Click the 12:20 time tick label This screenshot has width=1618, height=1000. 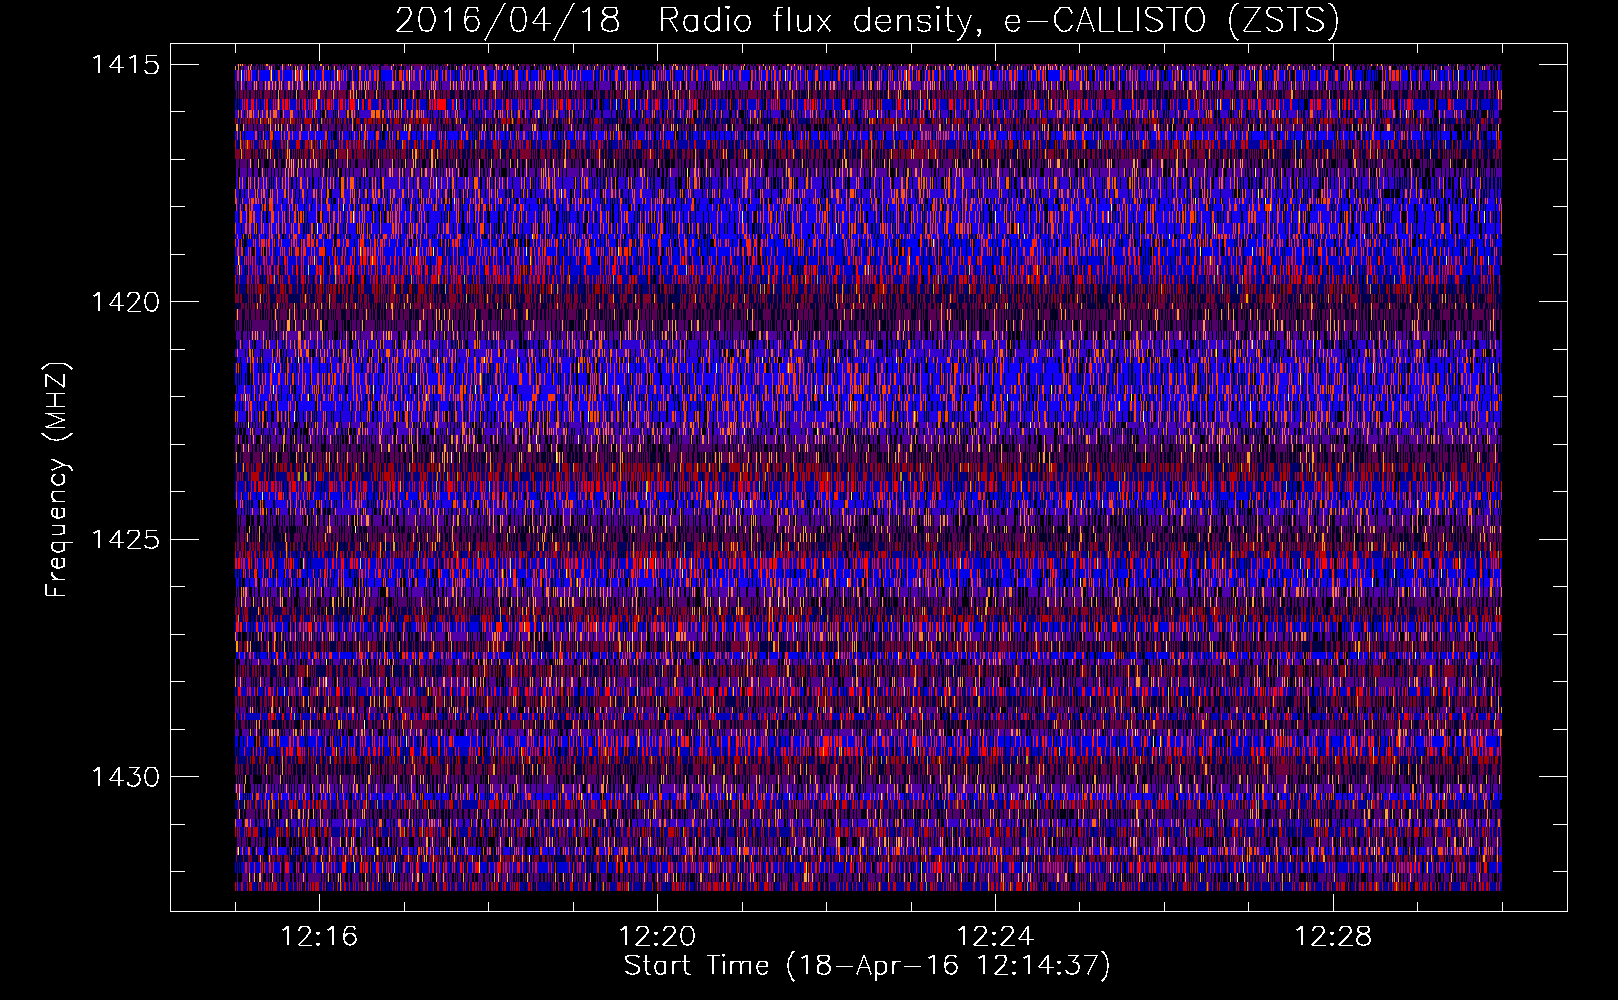657,937
